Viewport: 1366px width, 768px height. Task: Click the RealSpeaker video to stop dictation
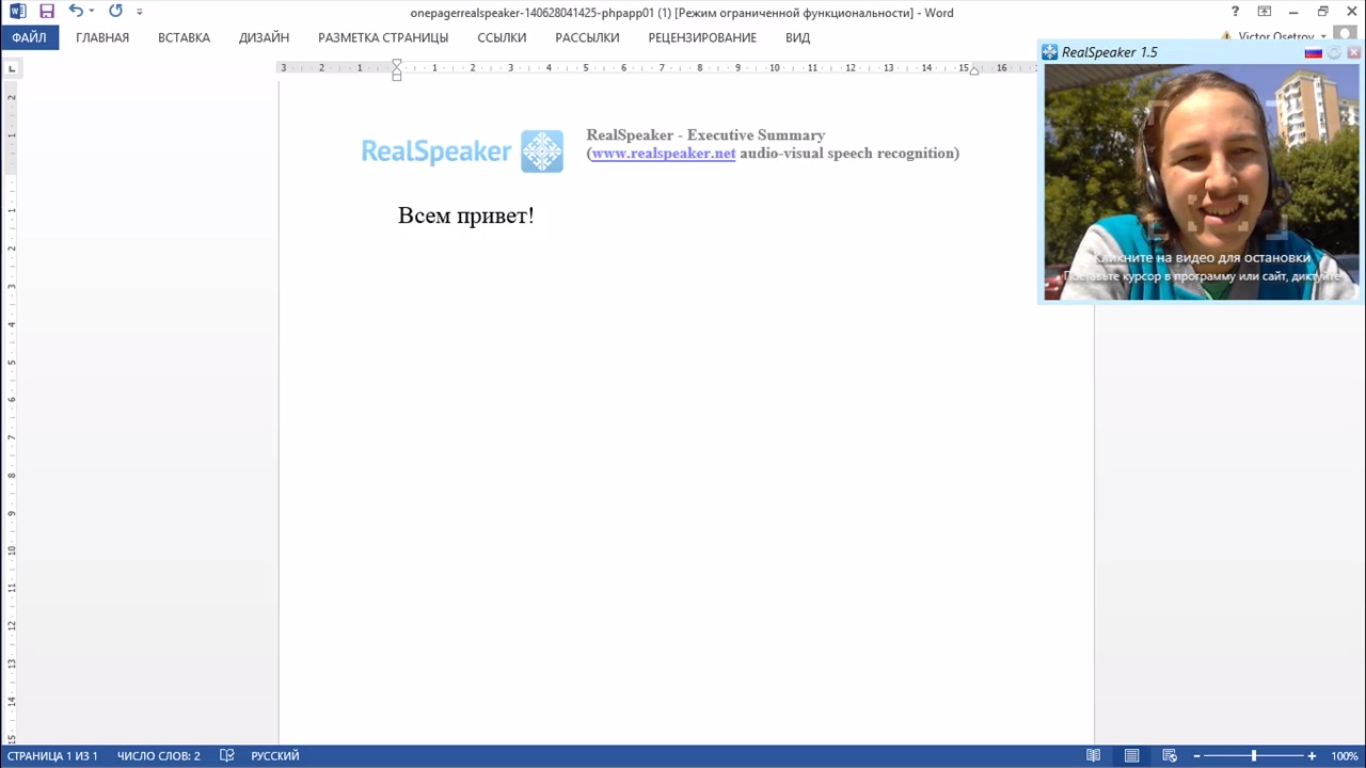click(x=1202, y=183)
